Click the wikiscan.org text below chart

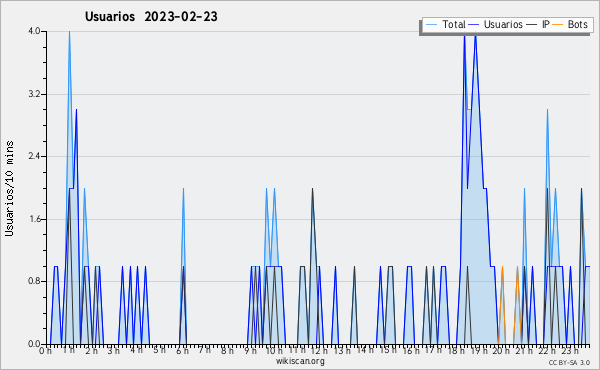[300, 361]
